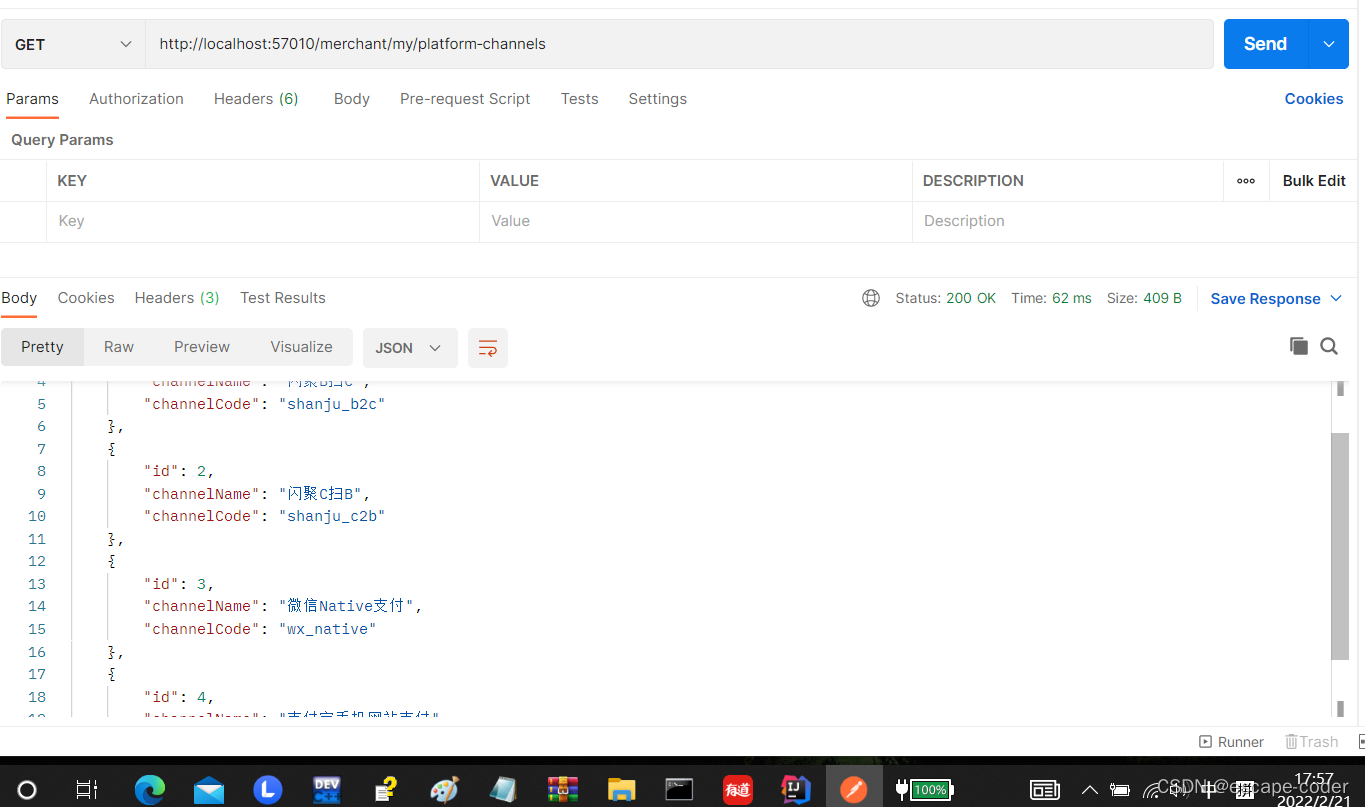This screenshot has width=1365, height=807.
Task: Click the response vertical scrollbar thumb
Action: coord(1340,546)
